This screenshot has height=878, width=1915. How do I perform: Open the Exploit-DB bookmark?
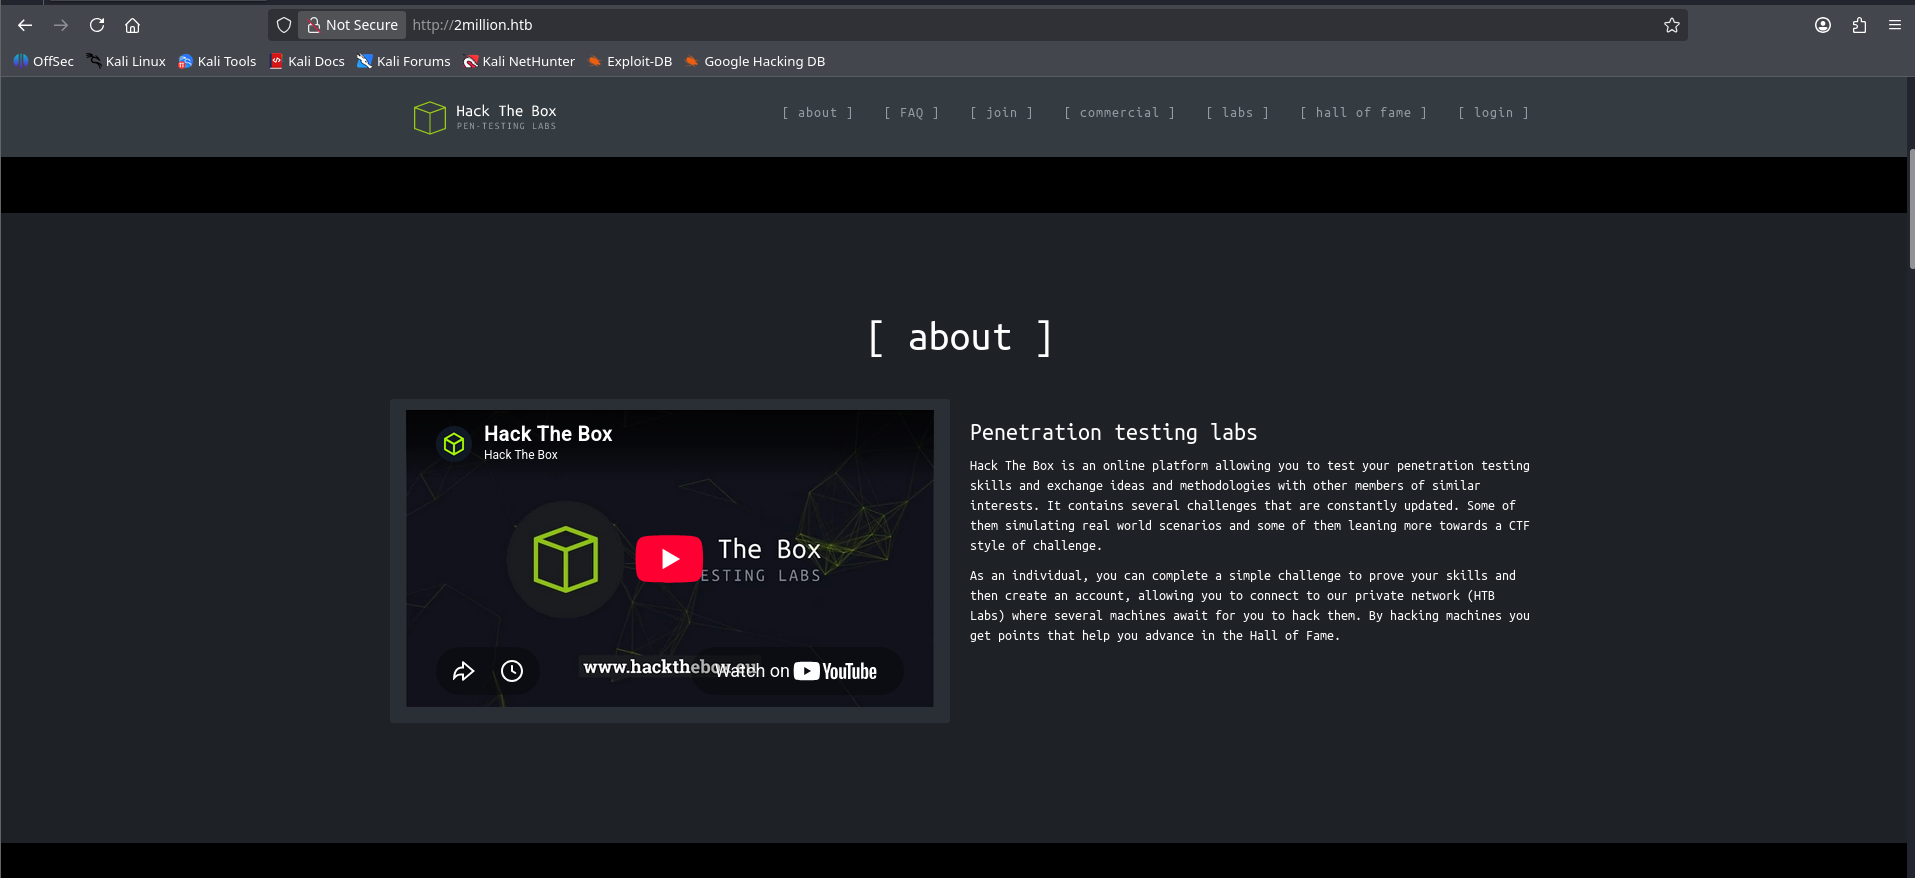click(630, 61)
